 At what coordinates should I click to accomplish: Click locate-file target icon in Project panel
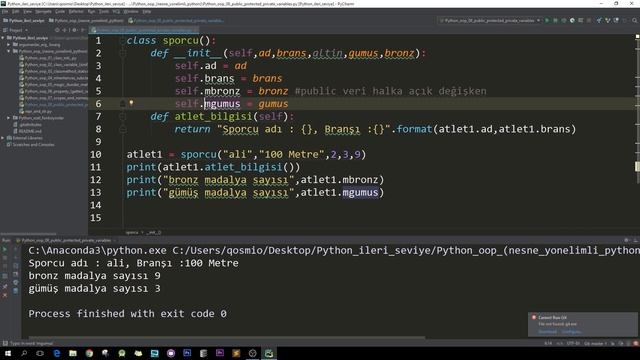tap(57, 30)
